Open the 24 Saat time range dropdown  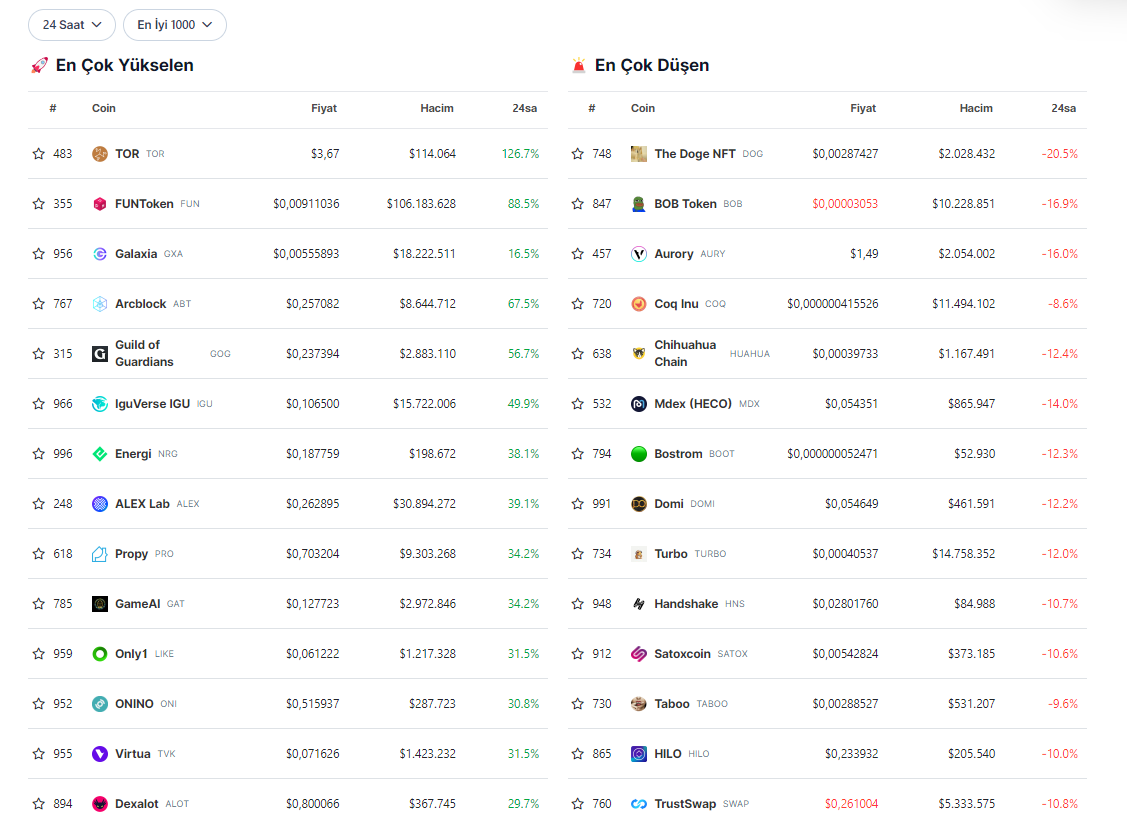pyautogui.click(x=72, y=25)
